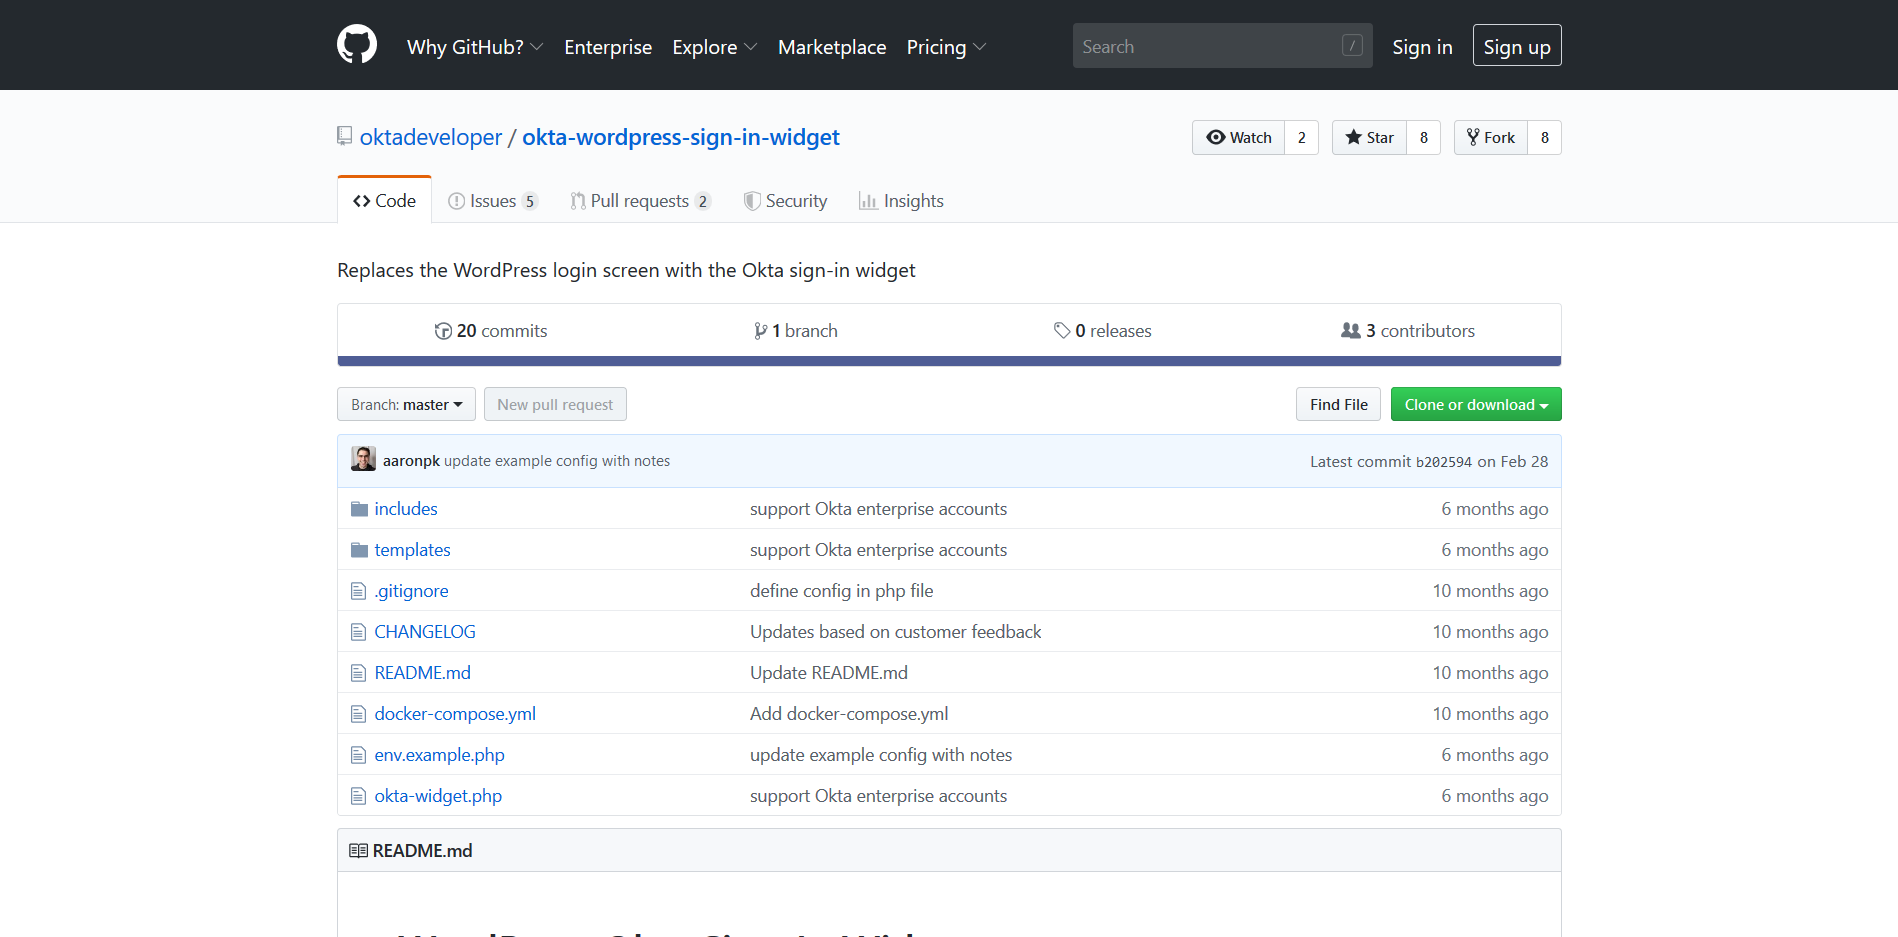This screenshot has width=1898, height=937.
Task: Switch to the Security tab
Action: [x=786, y=201]
